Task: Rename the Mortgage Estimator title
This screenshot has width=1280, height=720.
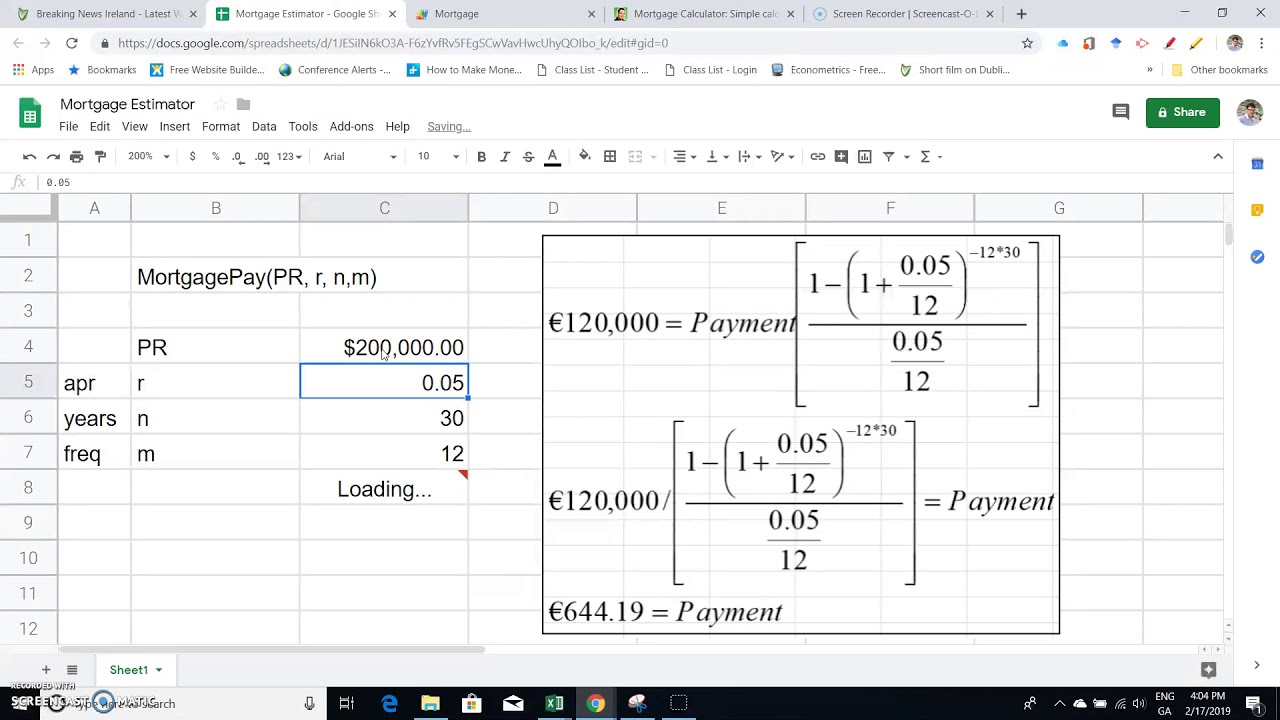Action: 127,104
